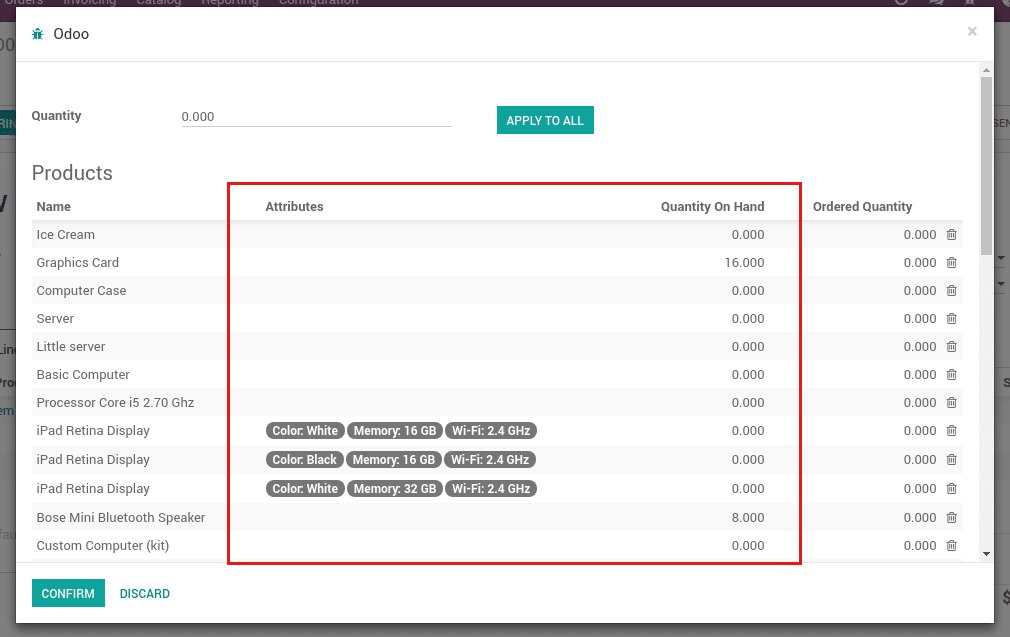
Task: Edit Ordered Quantity for Bose Mini Bluetooth Speaker
Action: click(x=920, y=517)
